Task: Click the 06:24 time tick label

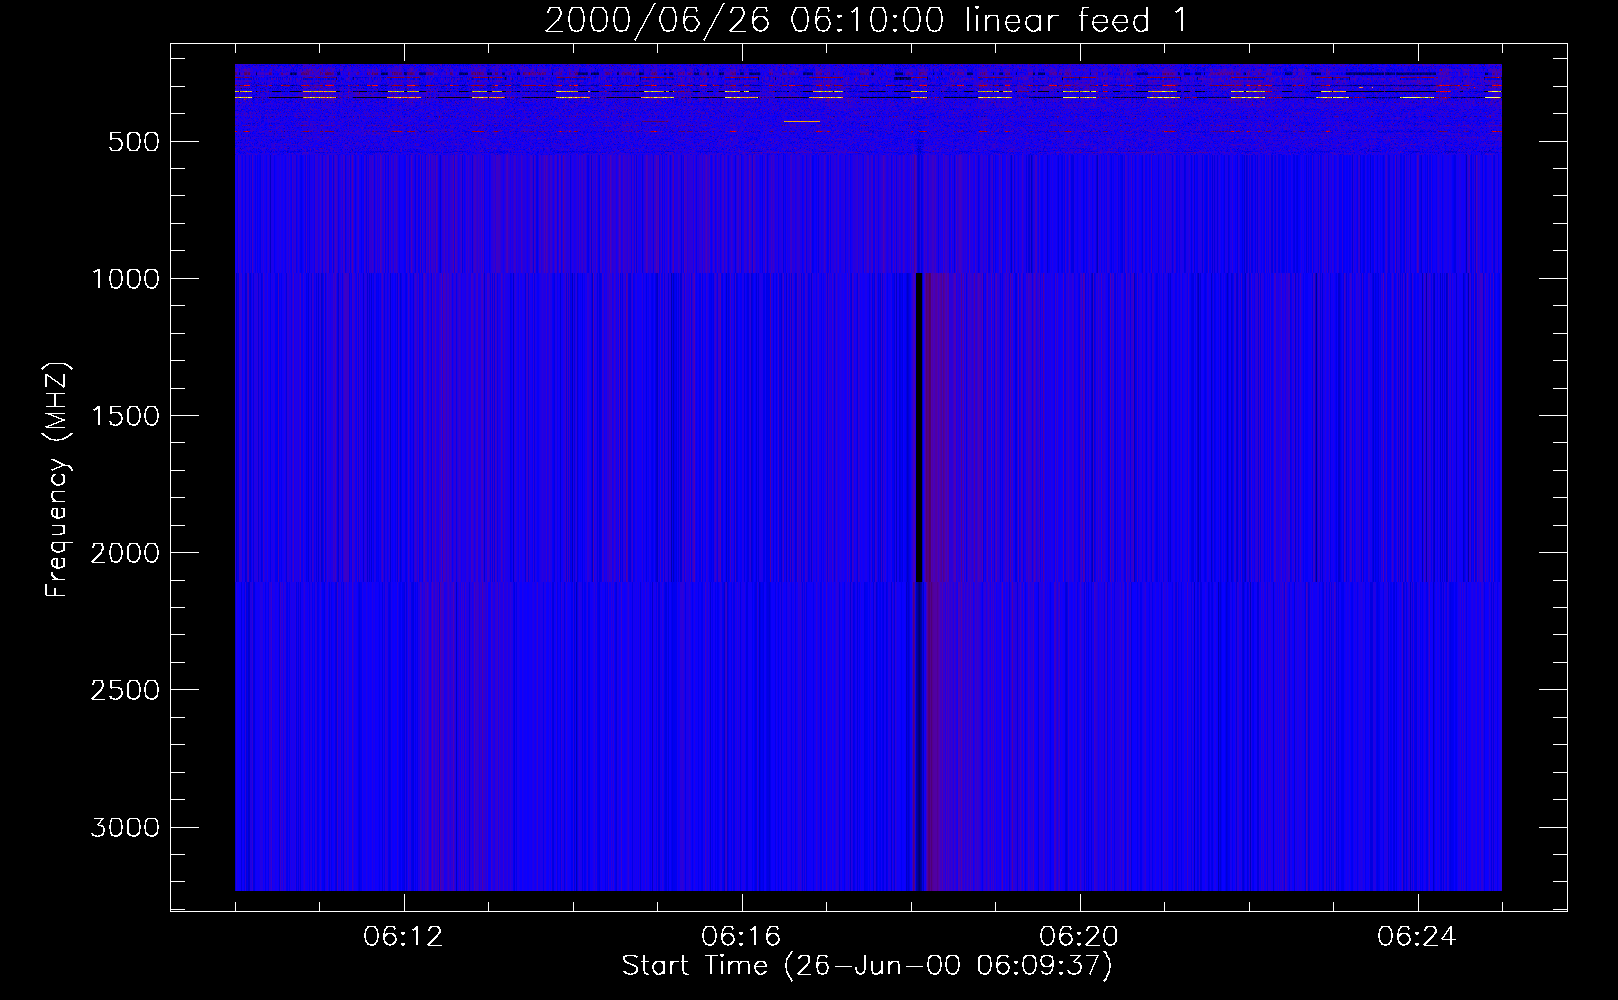Action: (1417, 937)
